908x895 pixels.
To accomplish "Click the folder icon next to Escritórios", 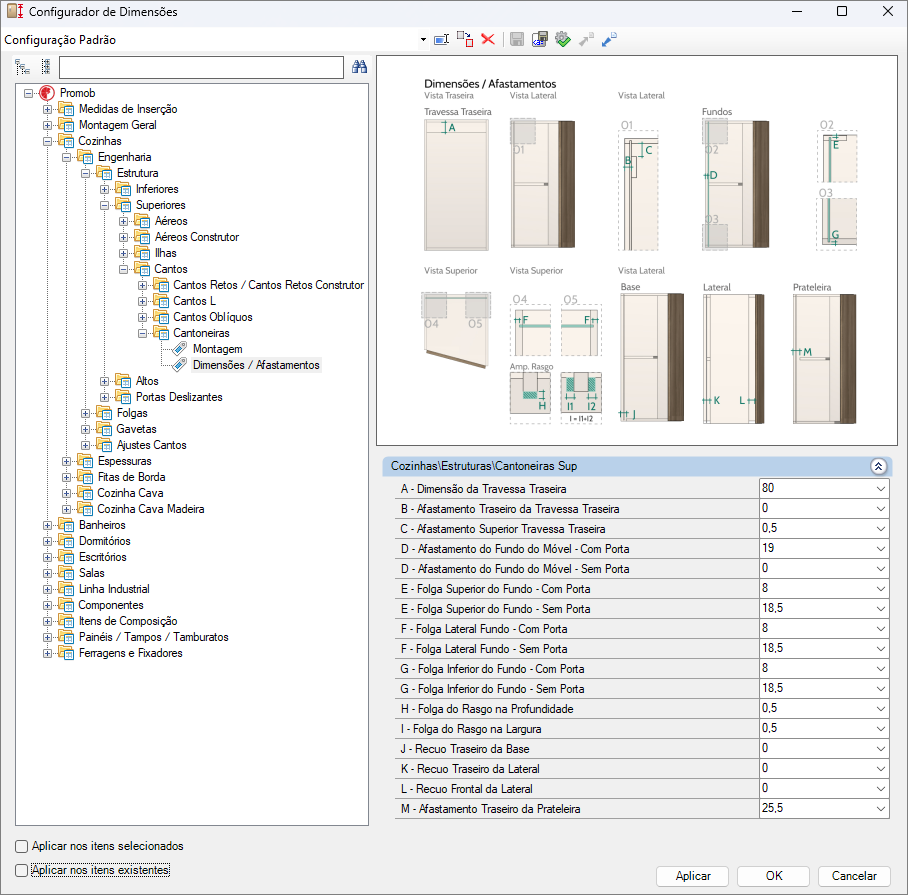I will coord(66,557).
